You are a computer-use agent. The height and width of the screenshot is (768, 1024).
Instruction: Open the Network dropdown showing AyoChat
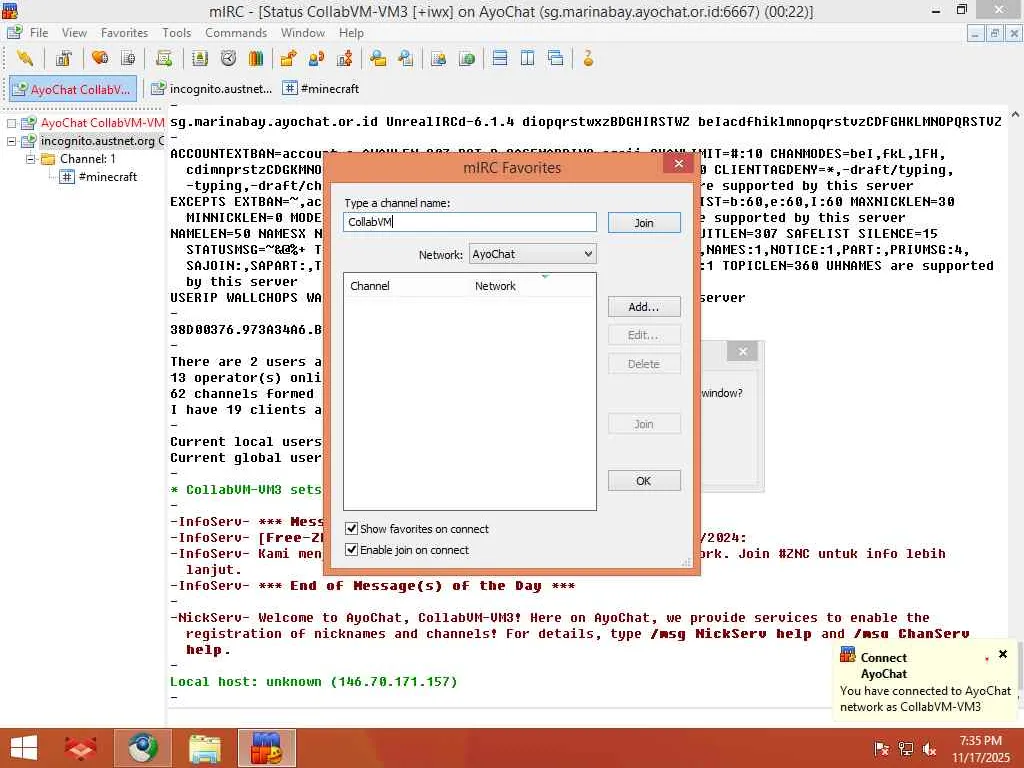tap(532, 254)
